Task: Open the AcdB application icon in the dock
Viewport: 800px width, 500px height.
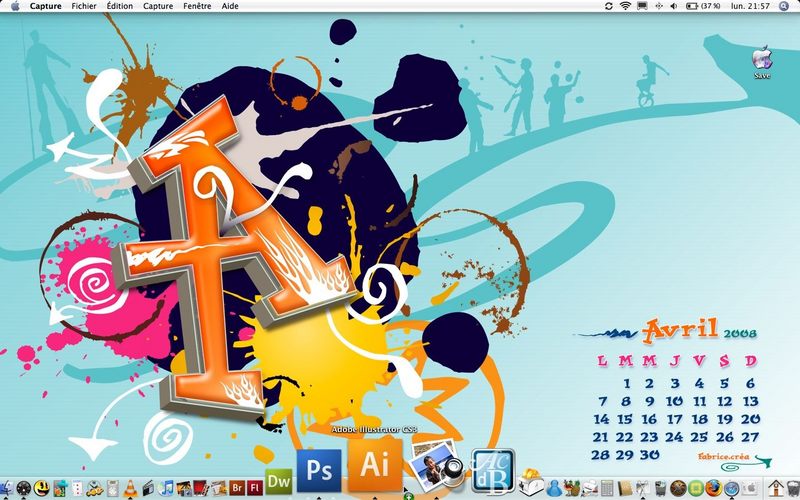Action: (492, 471)
